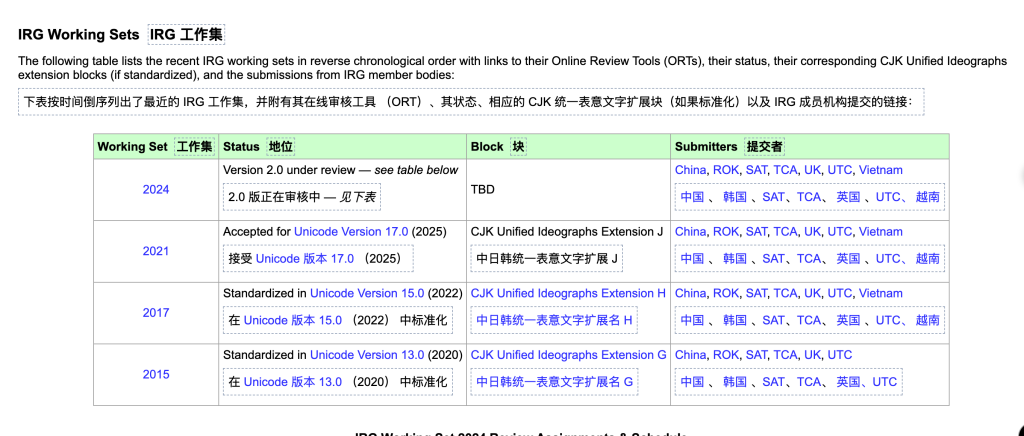
Task: Click the English 'UTC' submitter link in 2015 row
Action: (840, 355)
